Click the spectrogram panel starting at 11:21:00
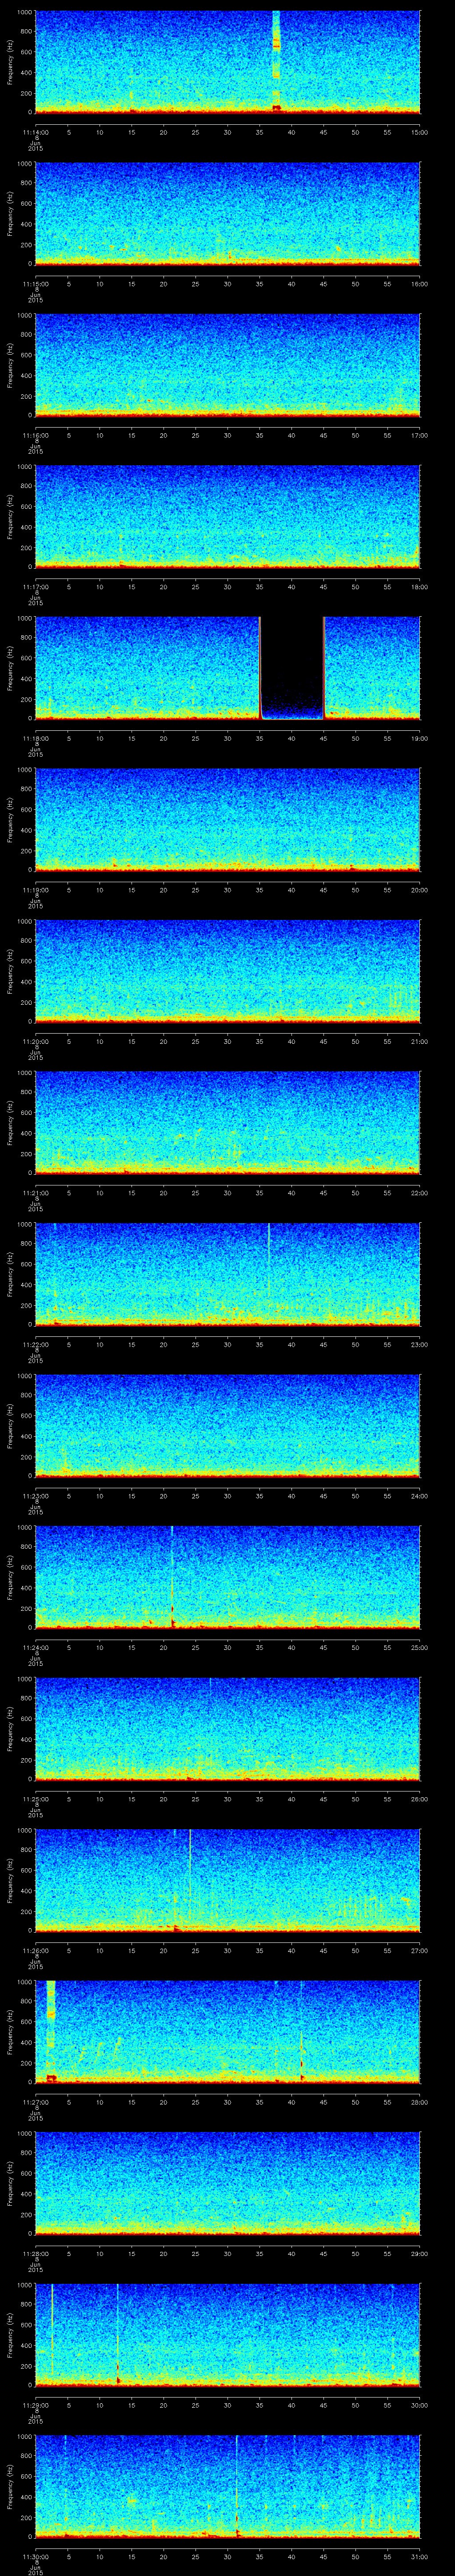 point(227,1122)
